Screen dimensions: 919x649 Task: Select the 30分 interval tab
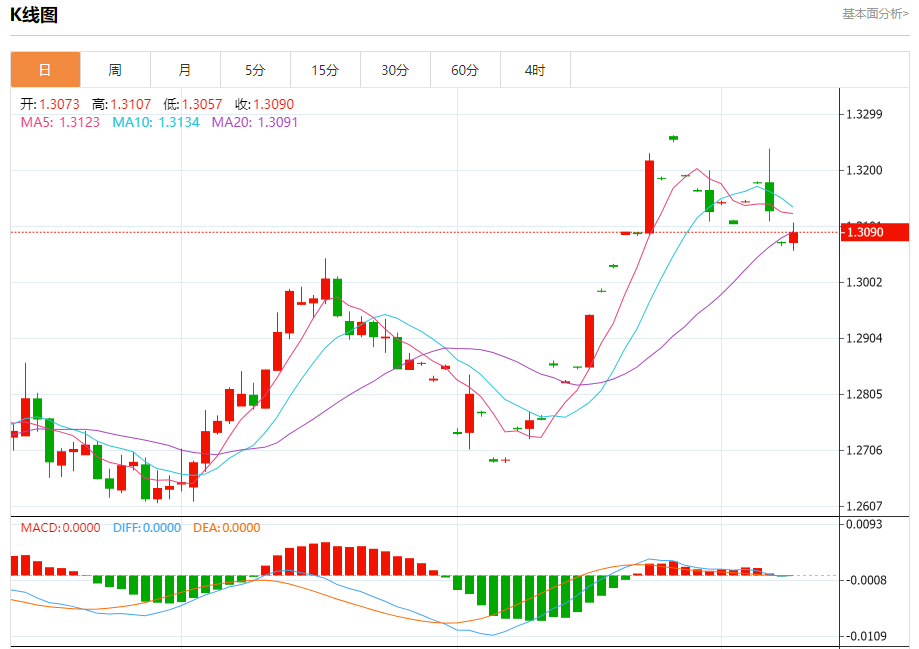(395, 70)
